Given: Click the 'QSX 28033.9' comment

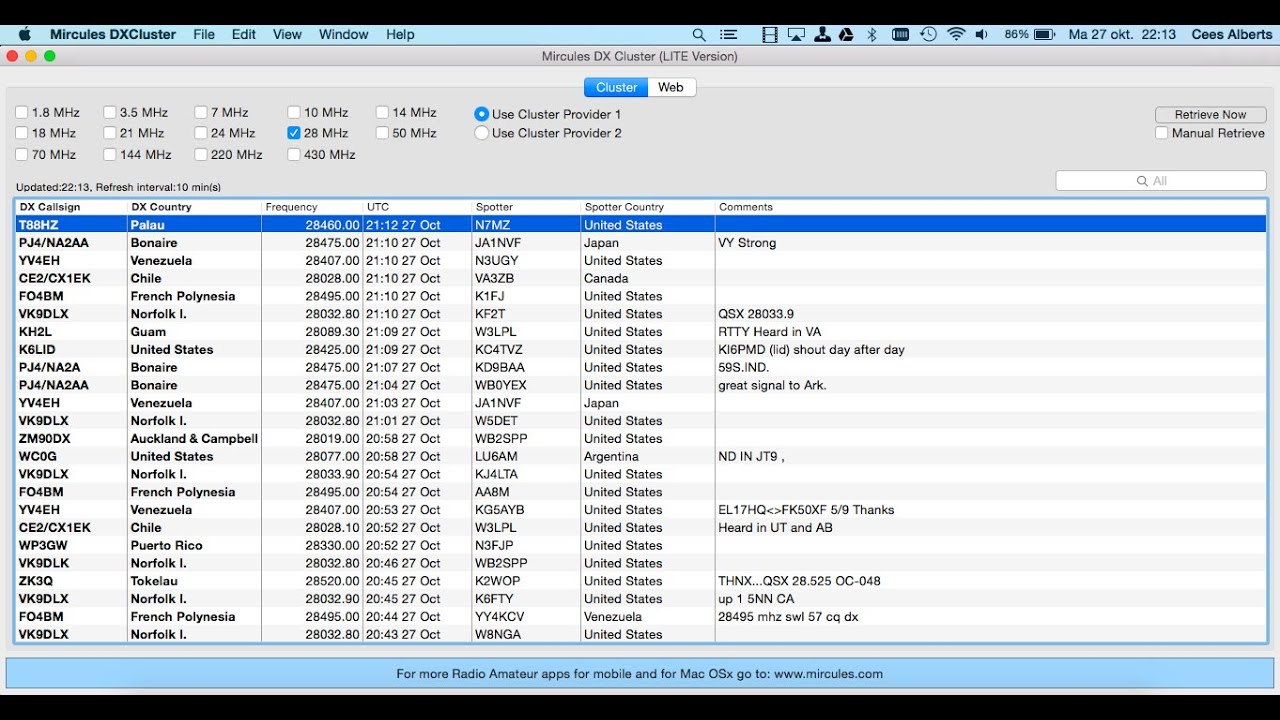Looking at the screenshot, I should (x=756, y=314).
